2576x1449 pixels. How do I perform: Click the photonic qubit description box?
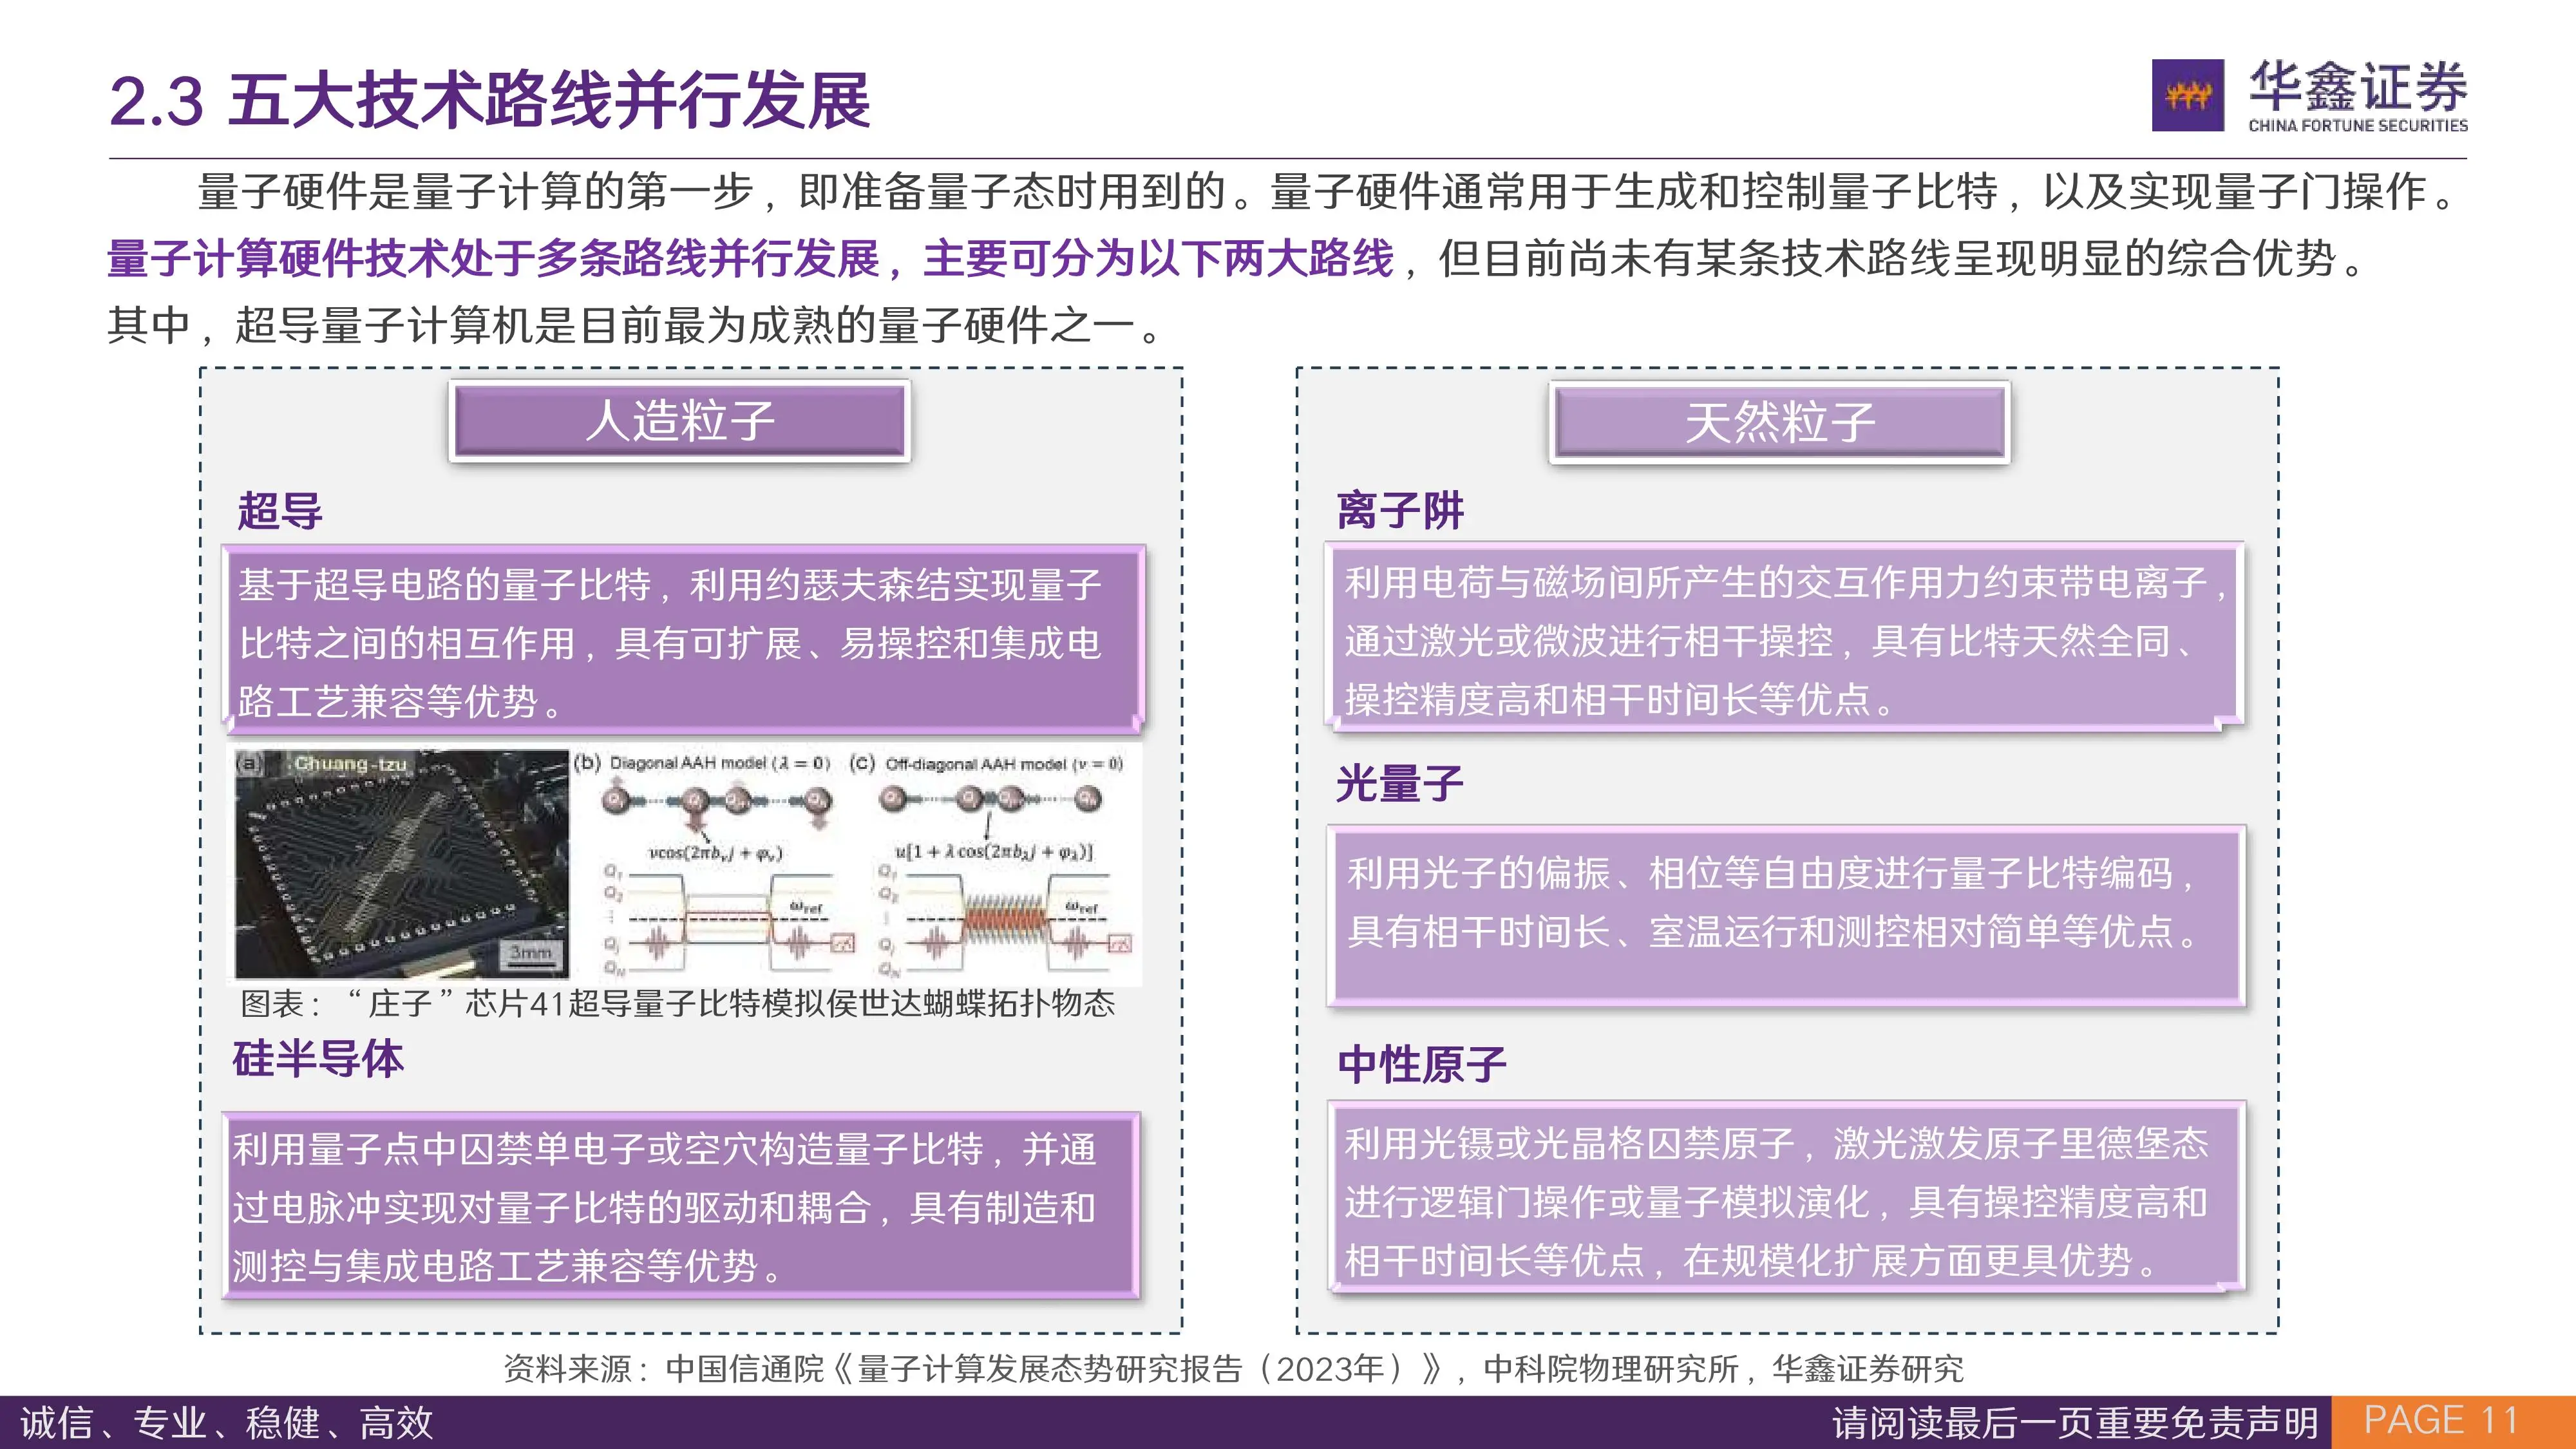pyautogui.click(x=1786, y=915)
